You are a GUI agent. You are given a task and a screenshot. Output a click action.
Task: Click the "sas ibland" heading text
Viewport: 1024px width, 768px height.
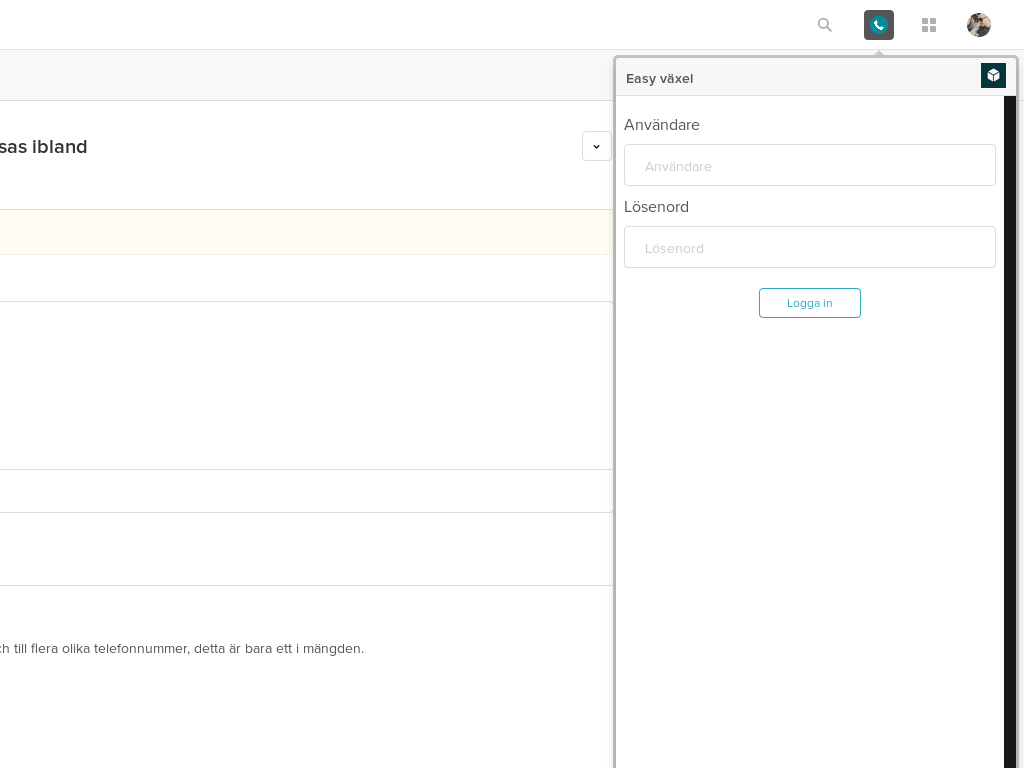pos(44,147)
